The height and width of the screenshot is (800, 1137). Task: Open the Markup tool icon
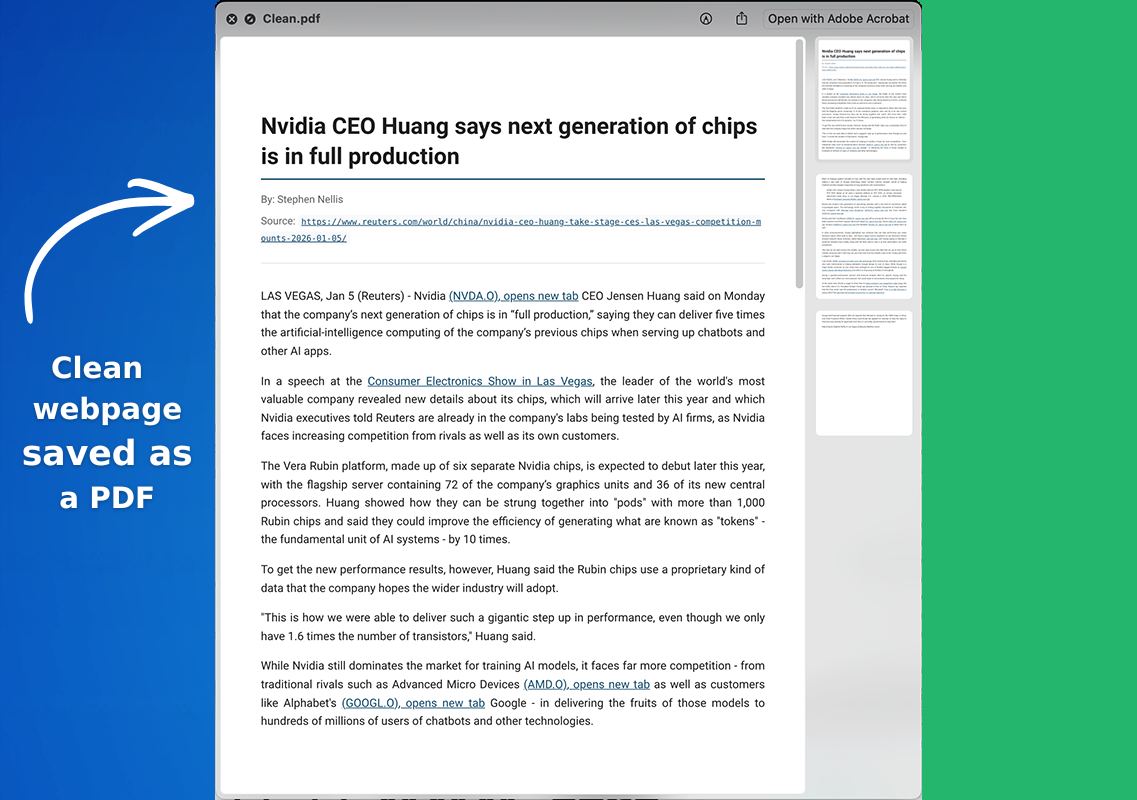pyautogui.click(x=706, y=19)
